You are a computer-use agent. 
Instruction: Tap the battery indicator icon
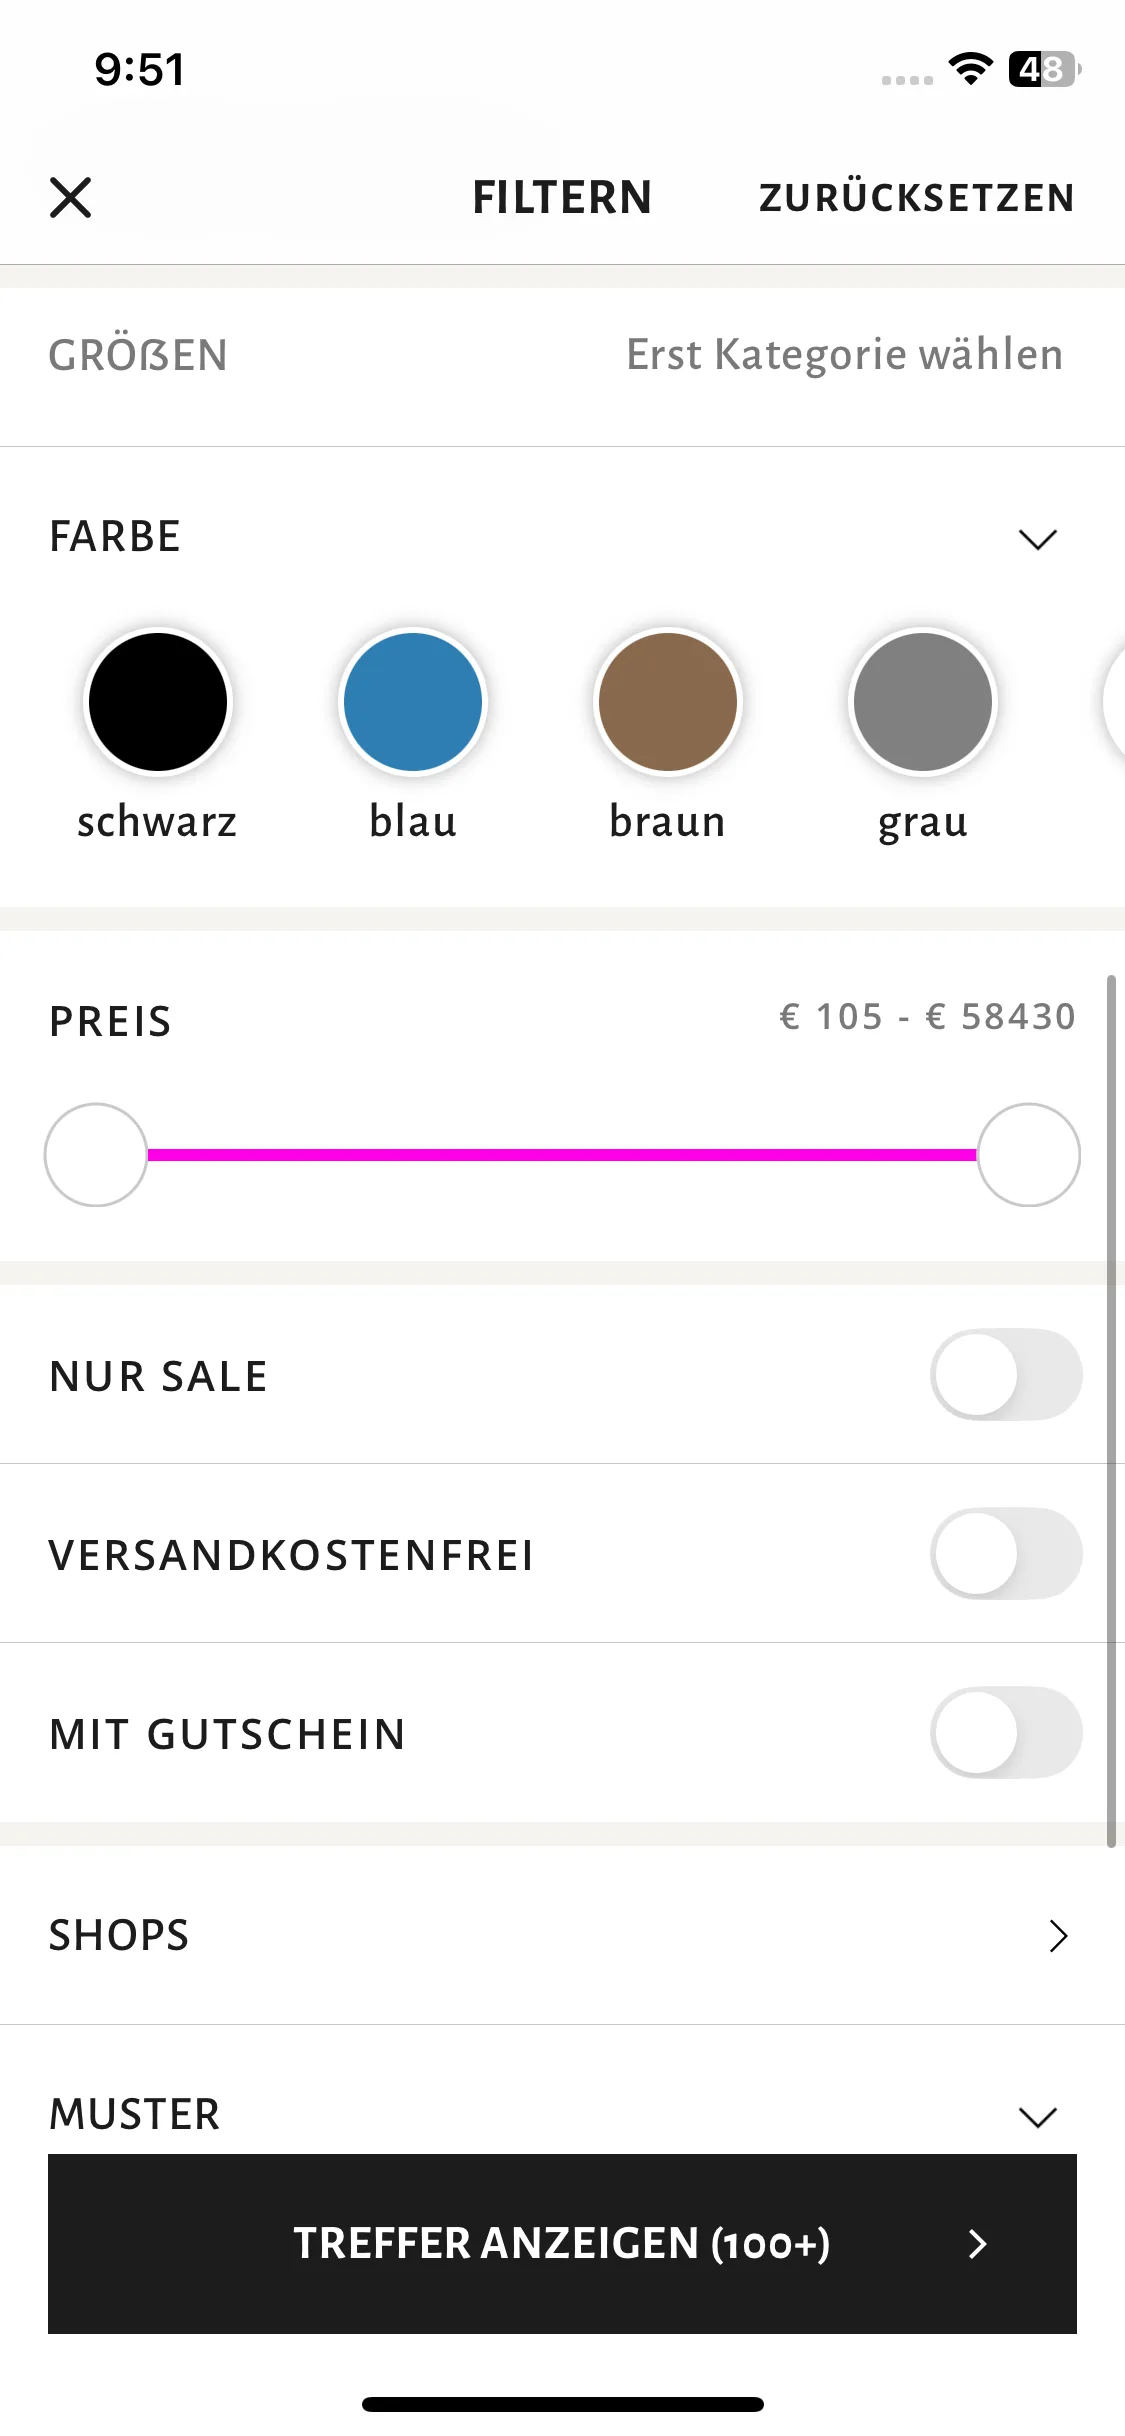point(1045,69)
